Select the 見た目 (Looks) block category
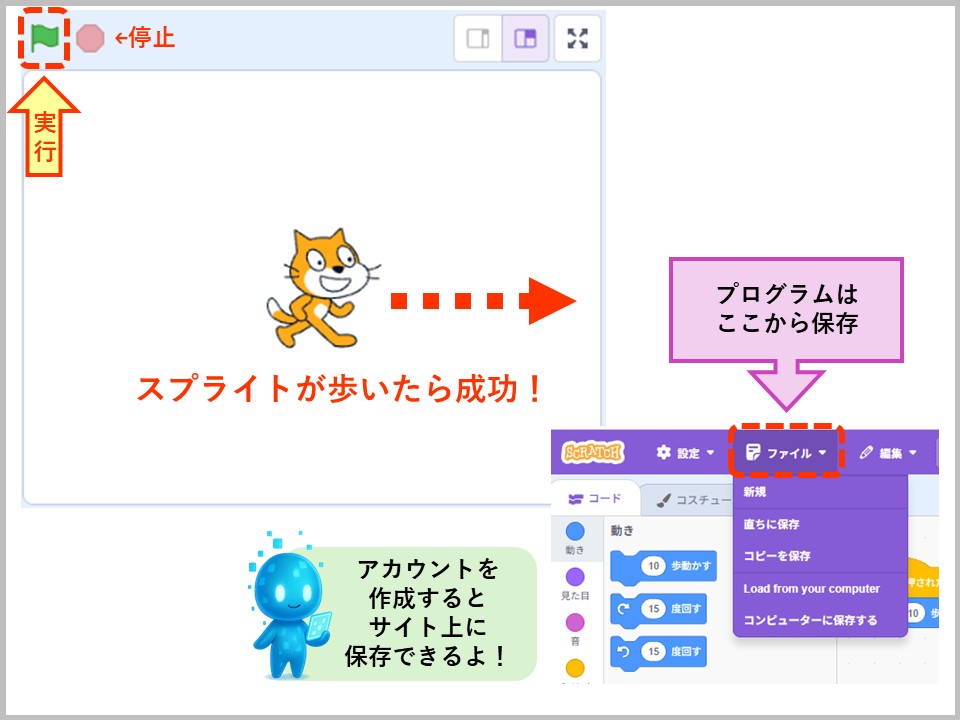 [x=575, y=577]
